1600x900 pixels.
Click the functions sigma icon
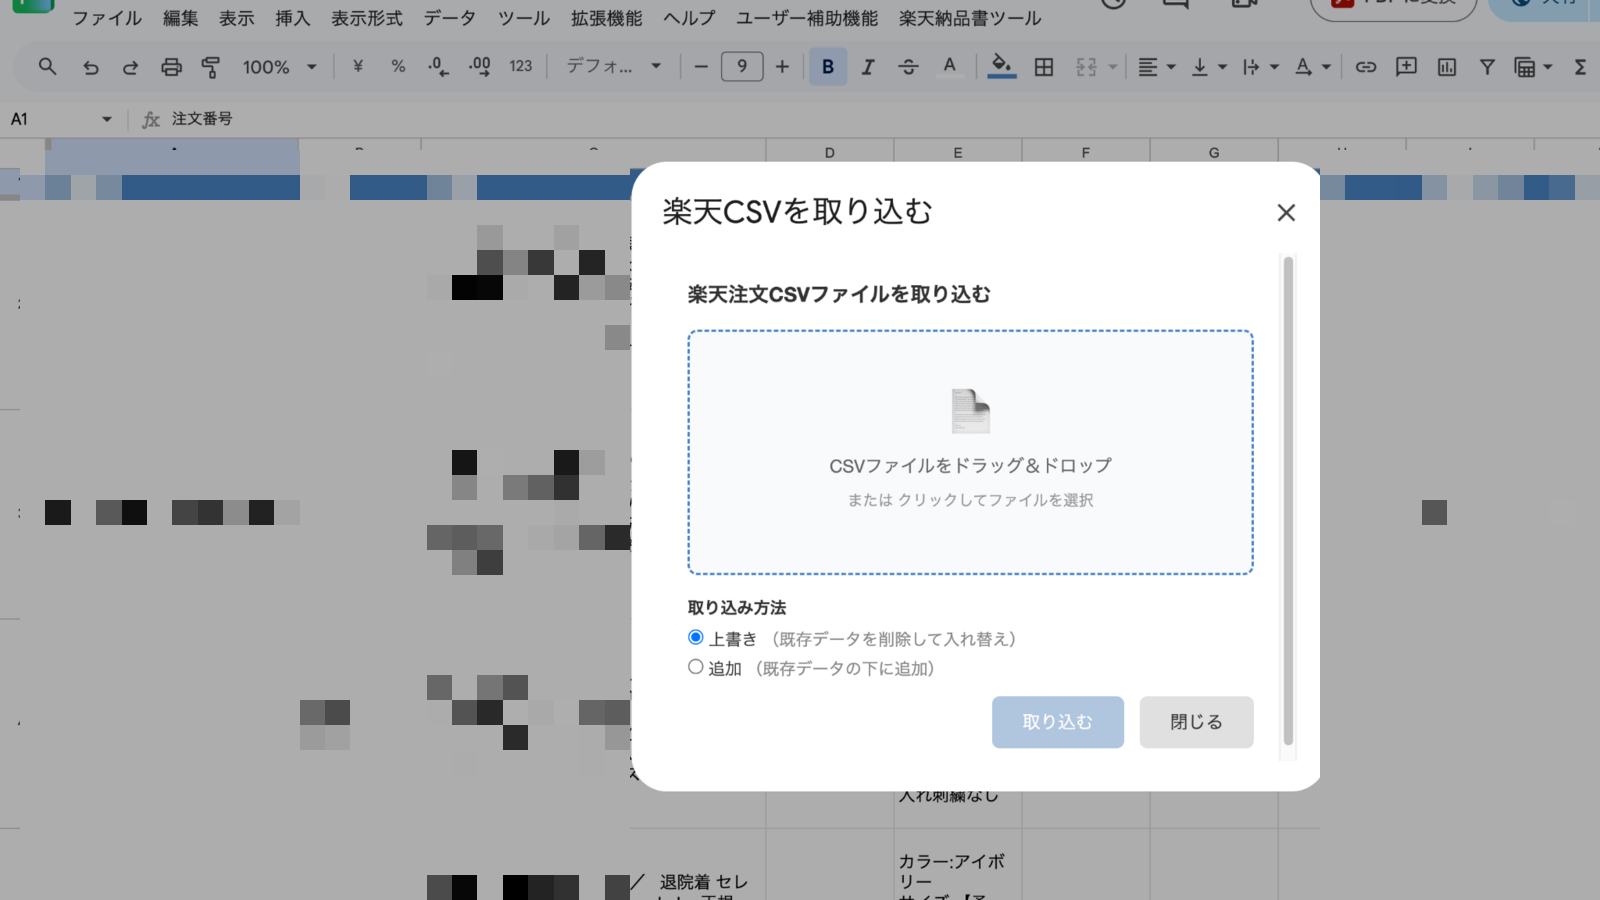click(x=1580, y=67)
